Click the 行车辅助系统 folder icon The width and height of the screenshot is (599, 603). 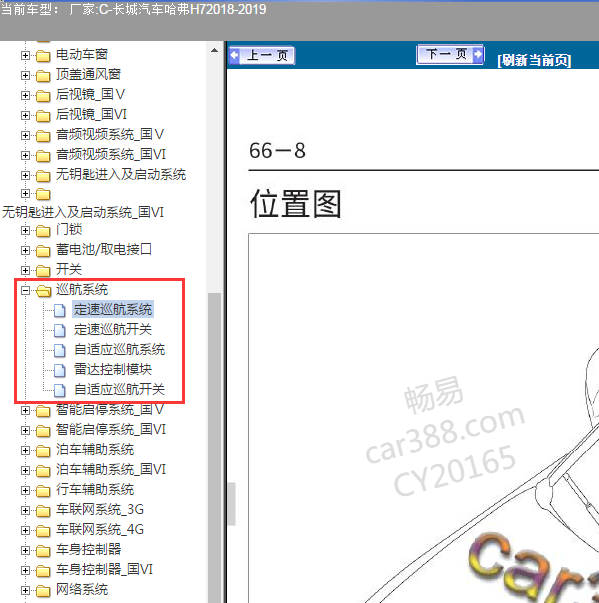[43, 491]
